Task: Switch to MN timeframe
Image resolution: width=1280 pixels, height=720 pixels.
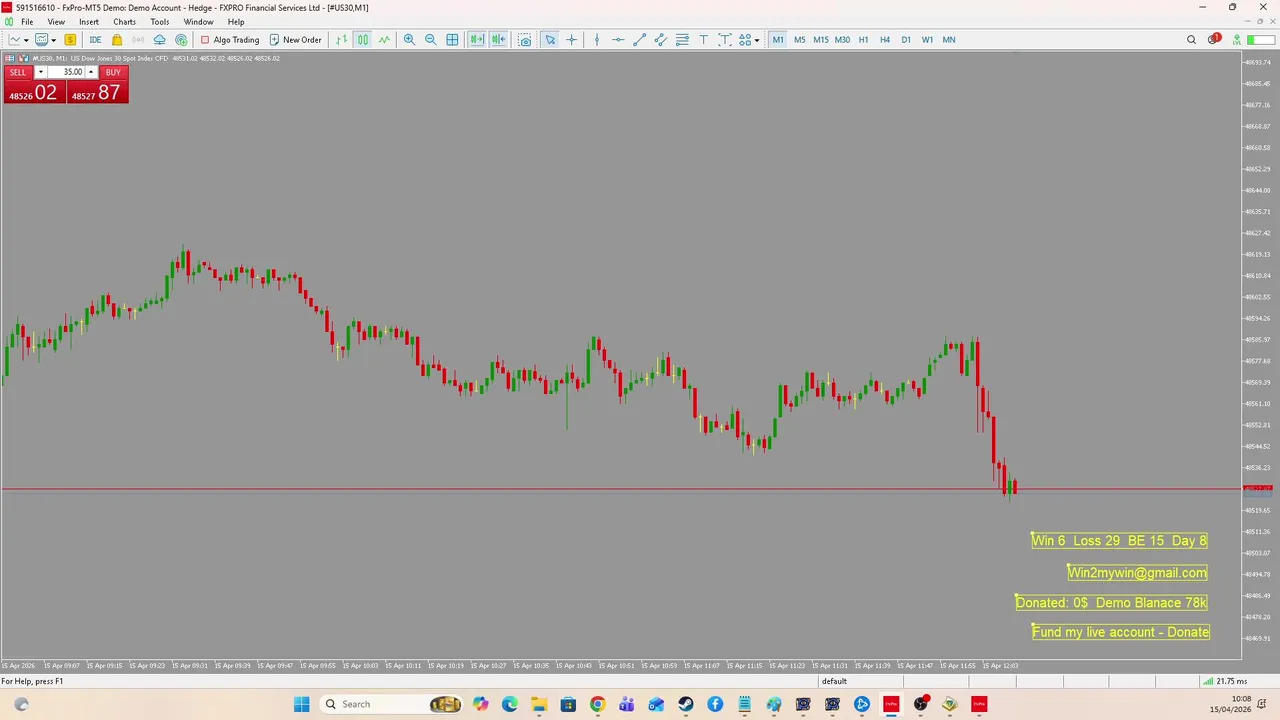Action: click(x=949, y=40)
